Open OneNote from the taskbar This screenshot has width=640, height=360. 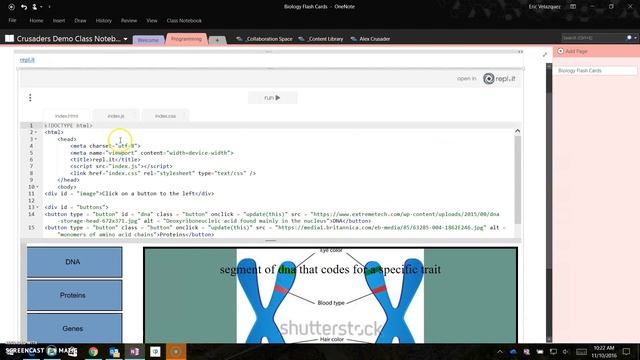click(x=135, y=351)
